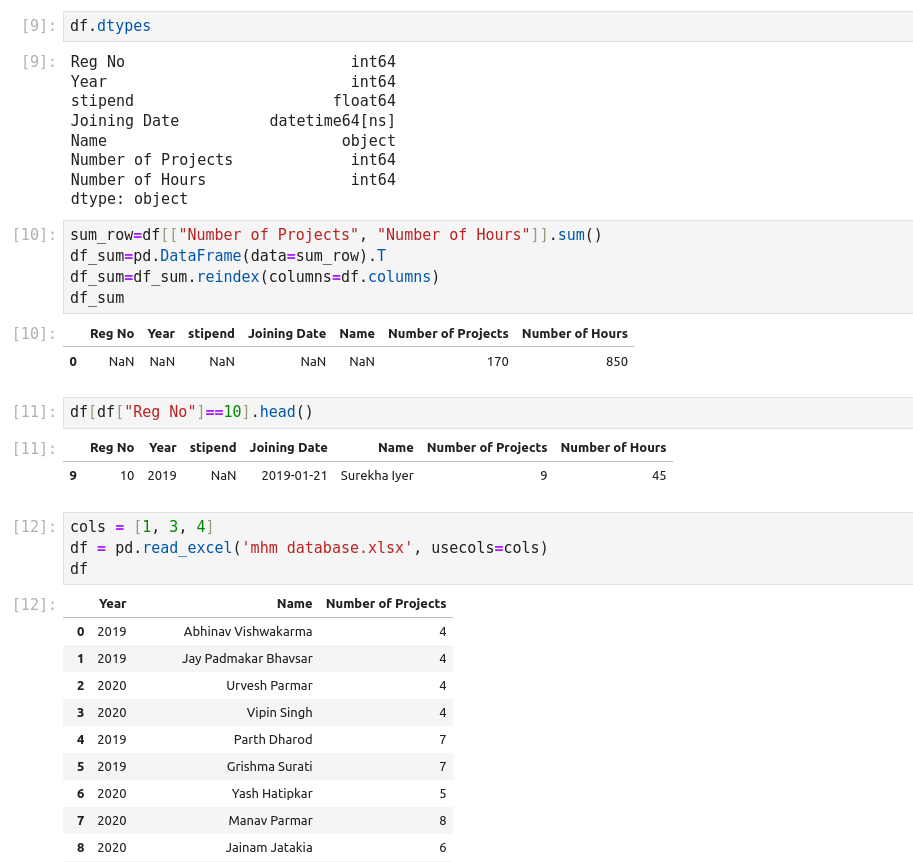Screen dimensions: 913x862
Task: Click the [12] input prompt label
Action: [34, 527]
